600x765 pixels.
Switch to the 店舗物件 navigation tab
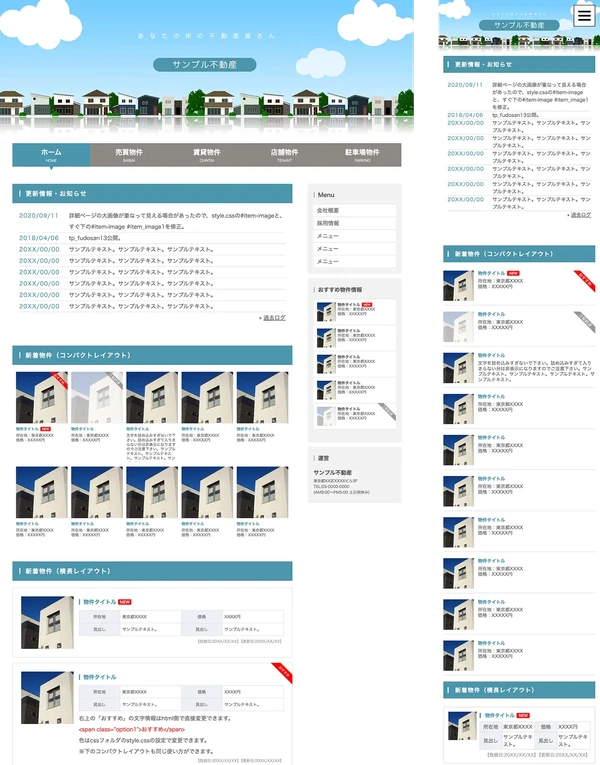(x=285, y=154)
